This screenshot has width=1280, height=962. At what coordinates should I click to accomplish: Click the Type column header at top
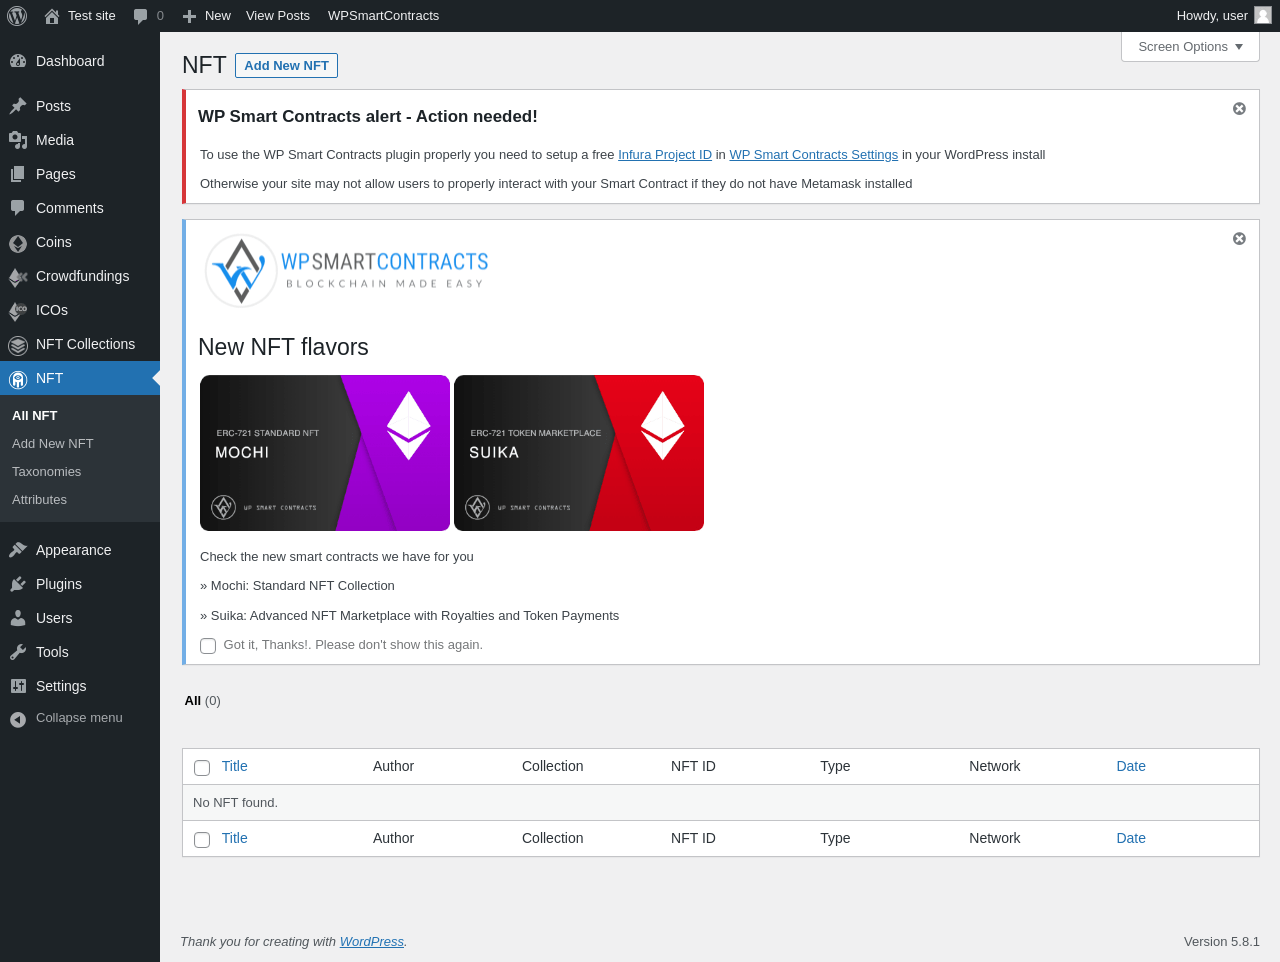[x=835, y=766]
